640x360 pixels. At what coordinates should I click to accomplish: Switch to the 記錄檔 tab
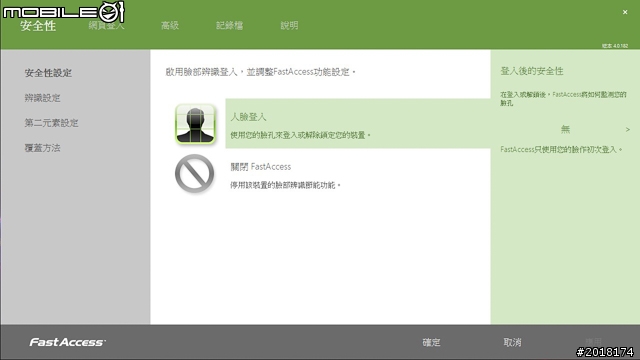(x=229, y=25)
